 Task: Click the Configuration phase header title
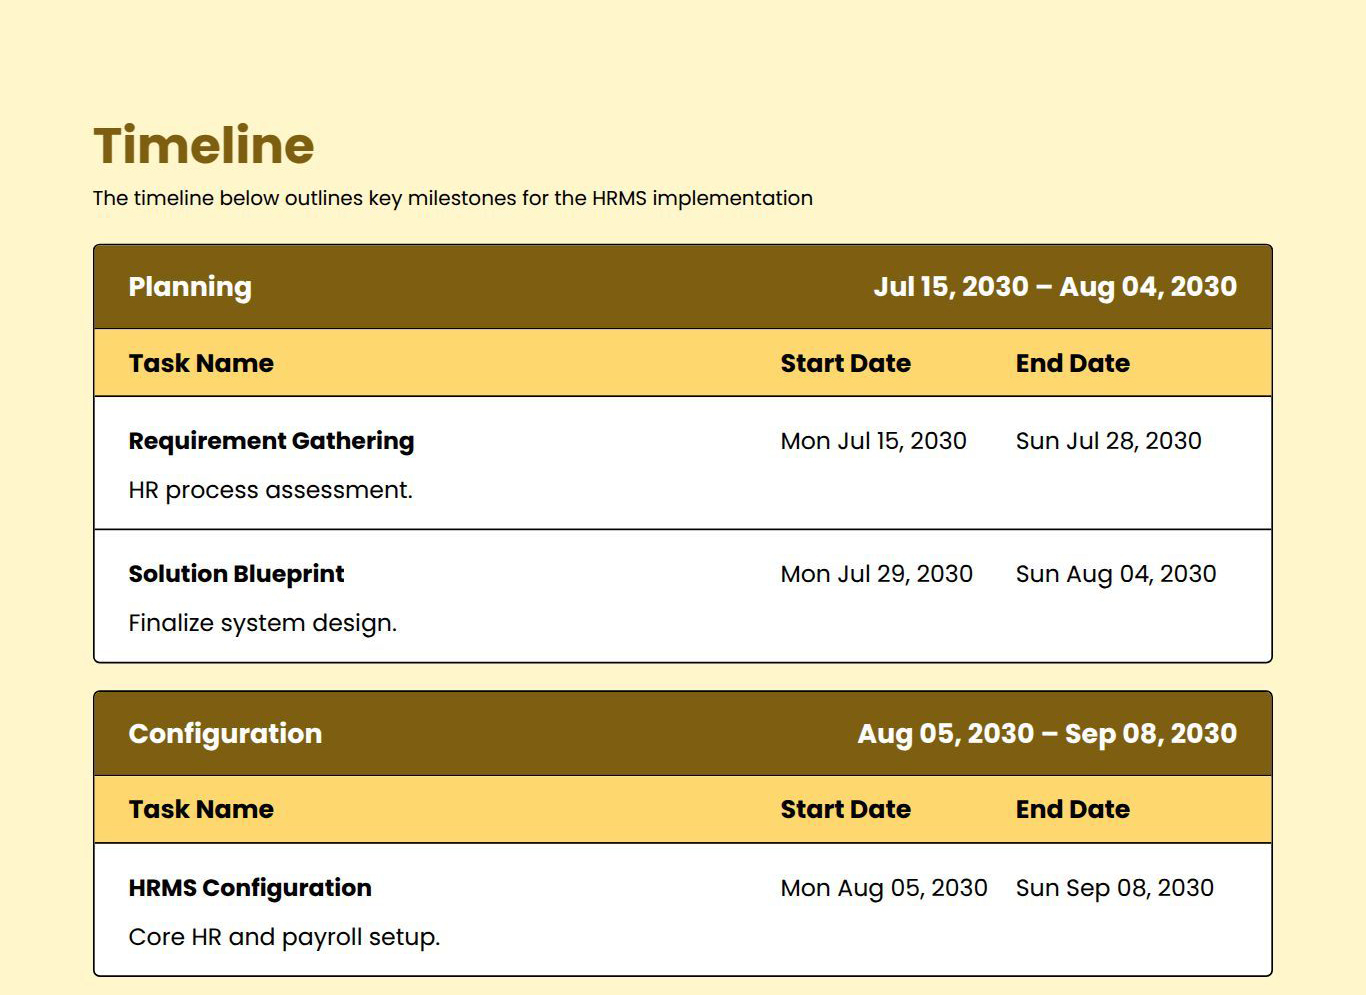click(x=225, y=734)
